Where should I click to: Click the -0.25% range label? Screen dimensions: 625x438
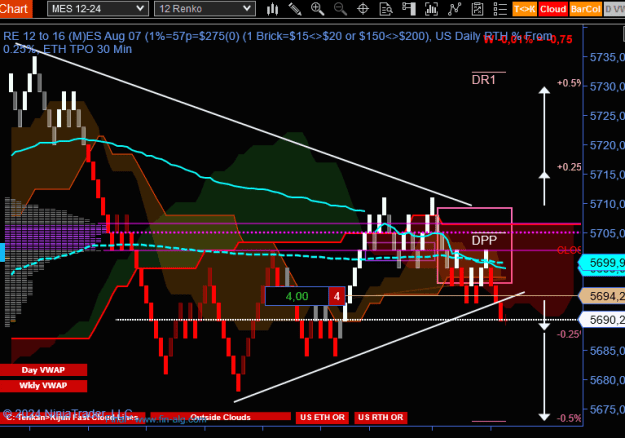tap(569, 334)
